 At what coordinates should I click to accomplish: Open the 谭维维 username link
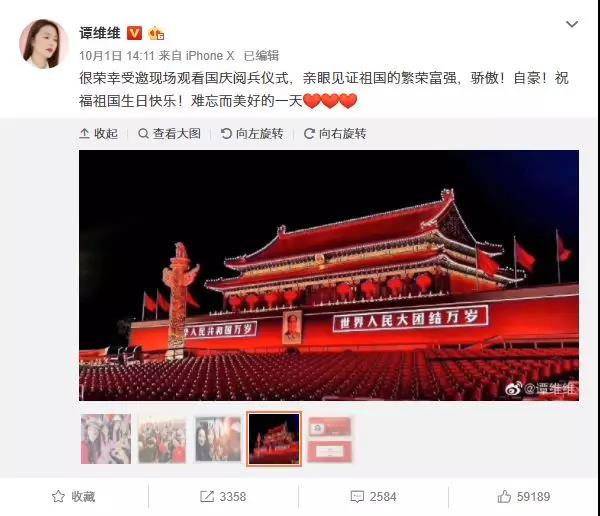coord(100,33)
